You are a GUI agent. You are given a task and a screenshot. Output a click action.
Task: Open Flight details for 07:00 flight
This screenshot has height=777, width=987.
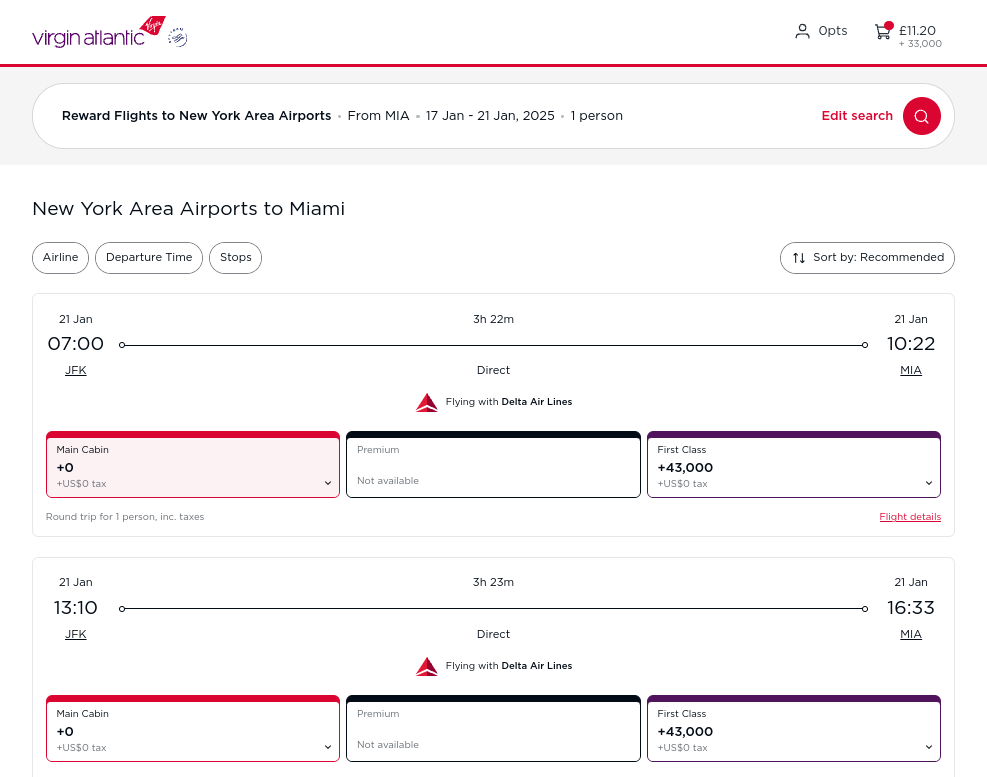(x=910, y=517)
